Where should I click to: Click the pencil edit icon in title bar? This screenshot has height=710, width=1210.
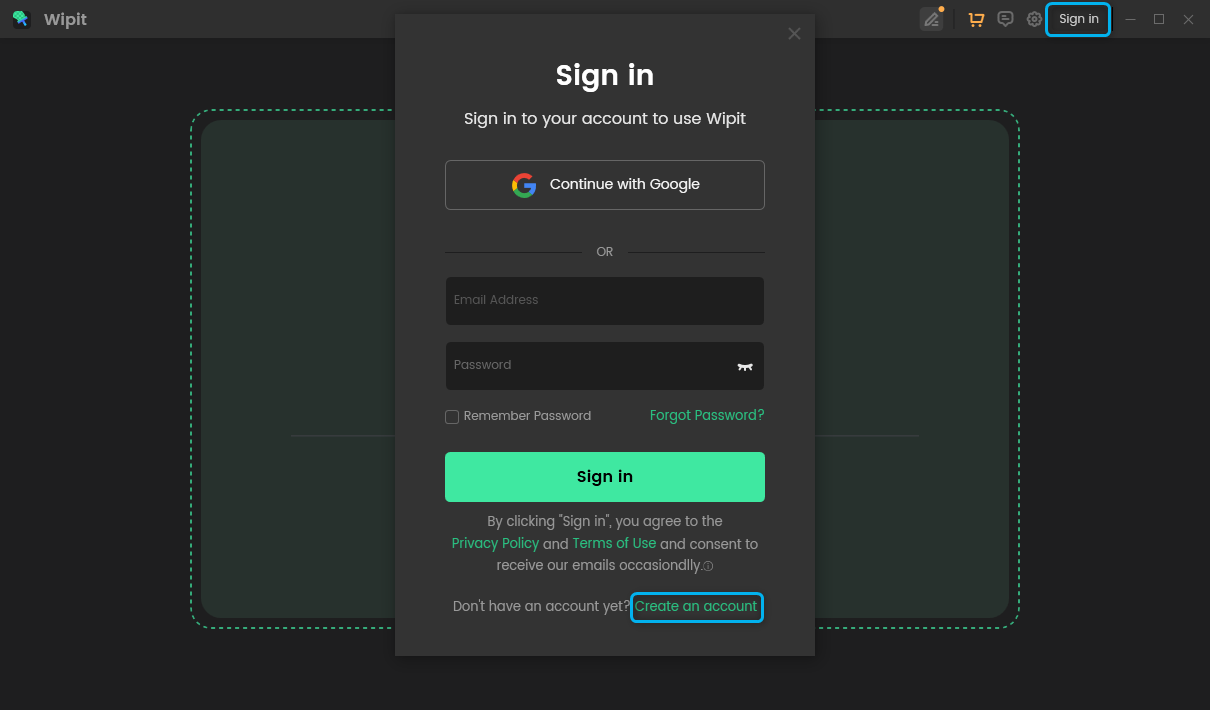point(931,19)
